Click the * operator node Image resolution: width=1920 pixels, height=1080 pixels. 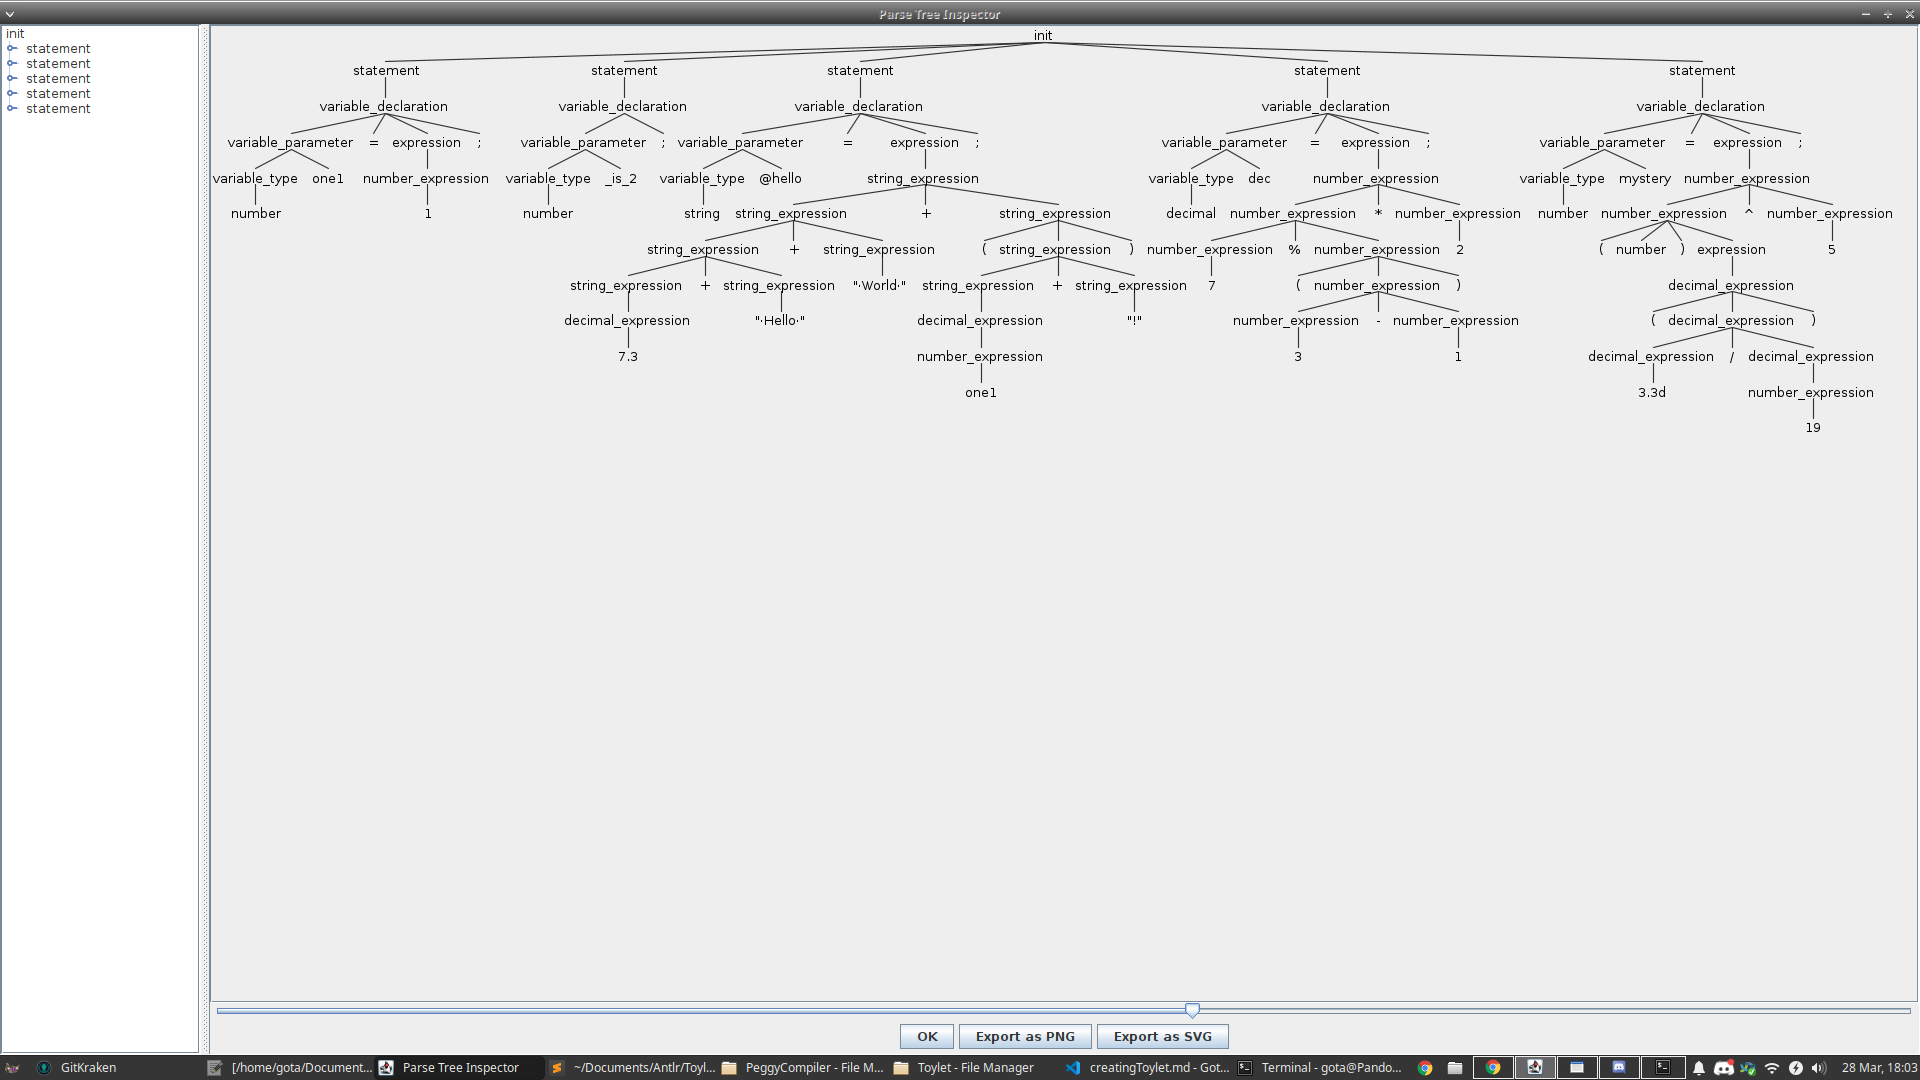point(1378,213)
